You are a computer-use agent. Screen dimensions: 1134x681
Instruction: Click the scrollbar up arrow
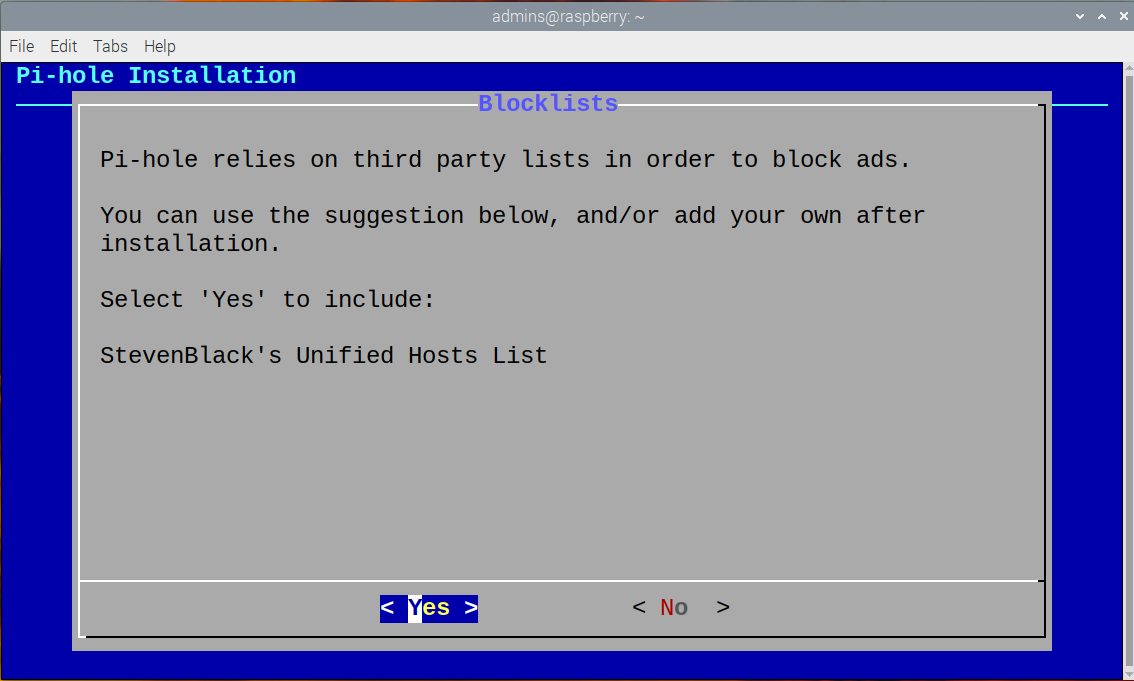pos(1129,68)
